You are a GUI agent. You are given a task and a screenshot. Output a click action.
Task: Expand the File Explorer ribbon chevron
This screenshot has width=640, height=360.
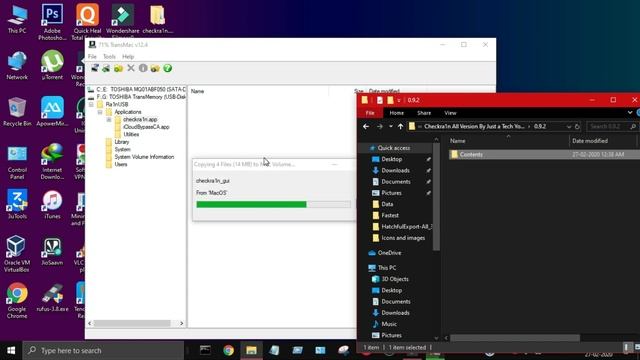point(630,113)
